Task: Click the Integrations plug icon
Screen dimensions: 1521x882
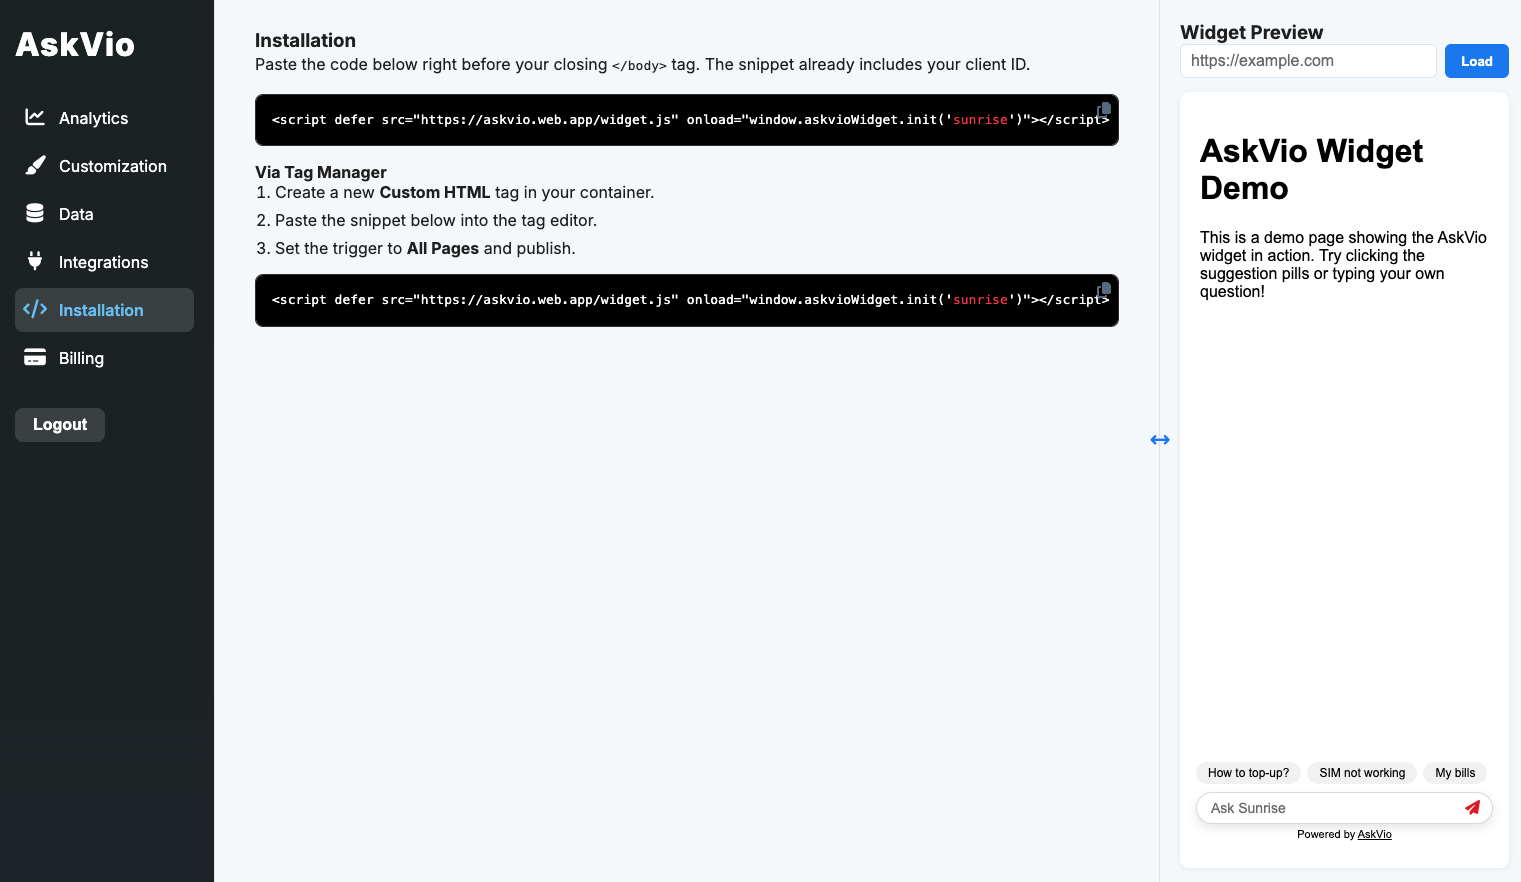Action: (35, 261)
